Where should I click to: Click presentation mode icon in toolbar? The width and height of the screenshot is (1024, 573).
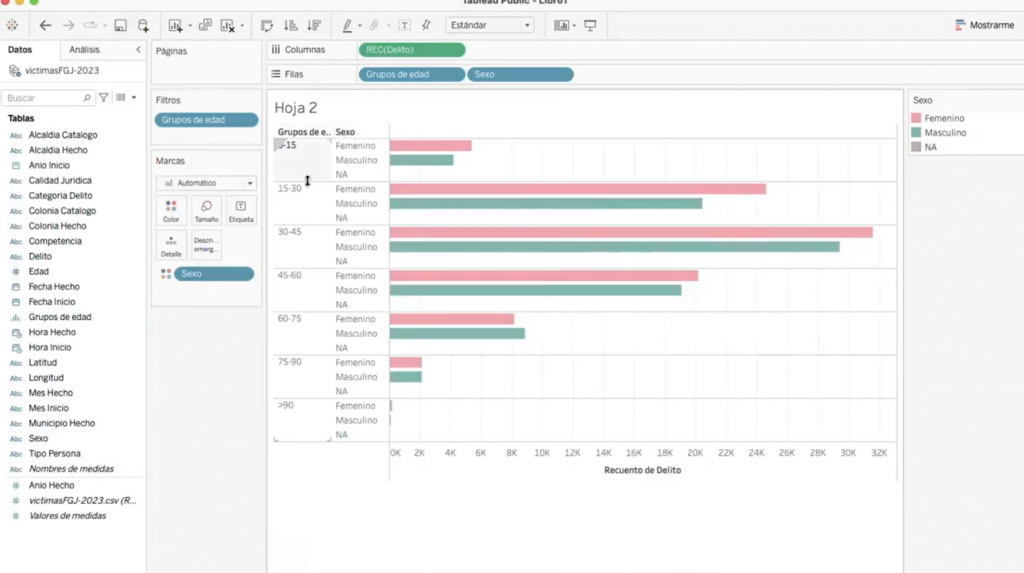tap(590, 25)
